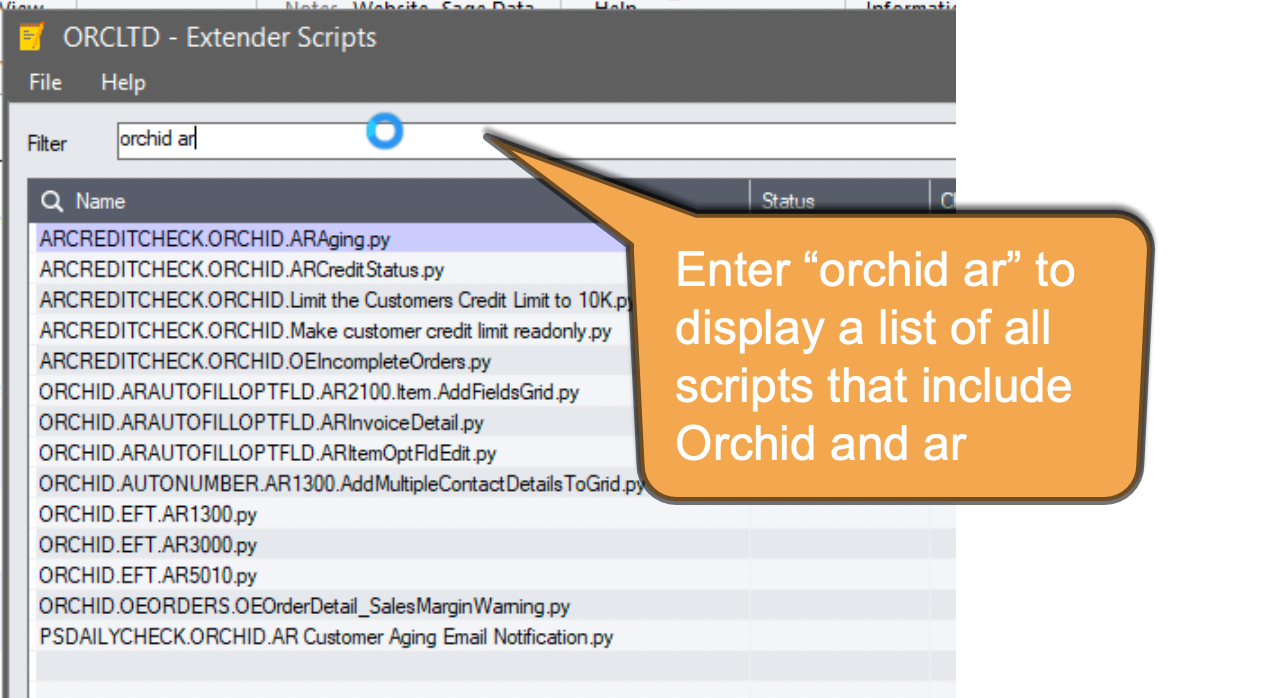Select ORCHID.ARAUTOFILLOPTFLD.ARItemOptFldEdit.py
The image size is (1264, 698).
267,453
